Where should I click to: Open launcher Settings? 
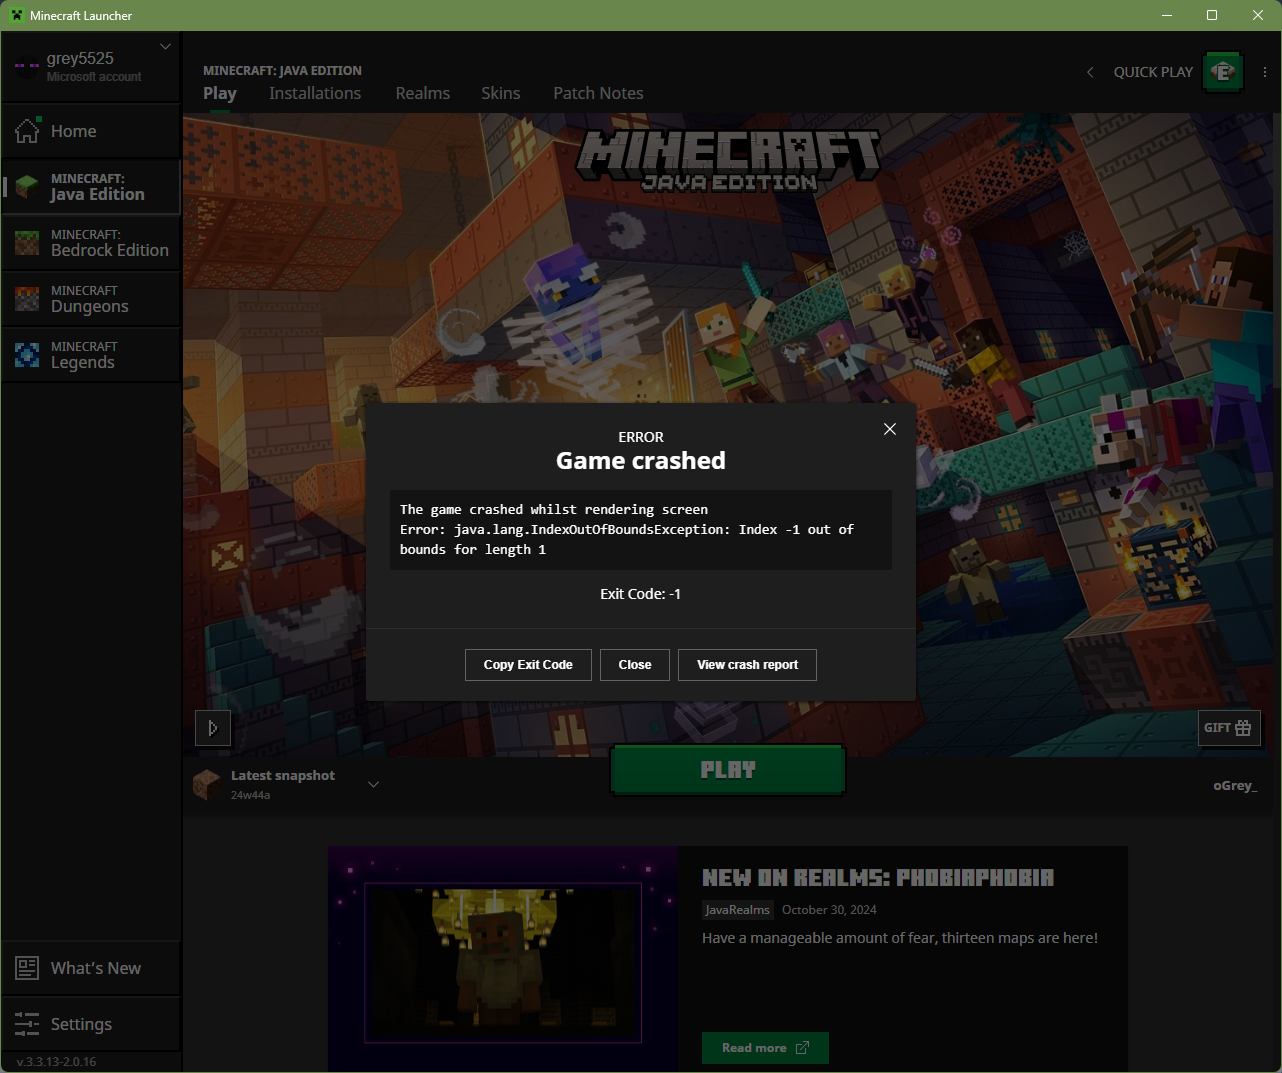91,1024
